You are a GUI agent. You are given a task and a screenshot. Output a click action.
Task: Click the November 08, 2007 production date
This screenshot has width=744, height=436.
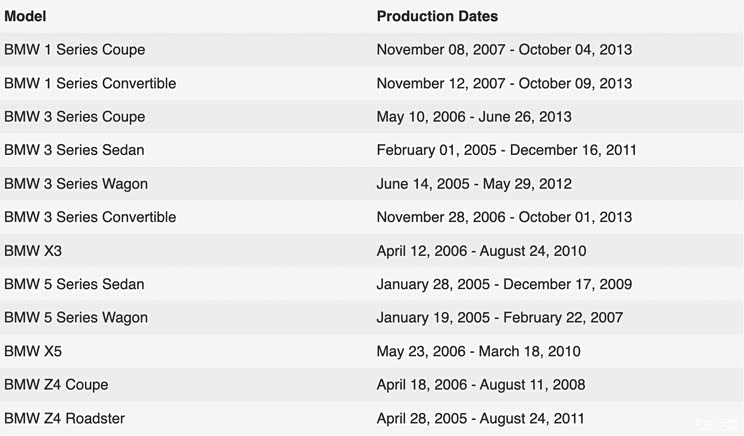(x=504, y=50)
